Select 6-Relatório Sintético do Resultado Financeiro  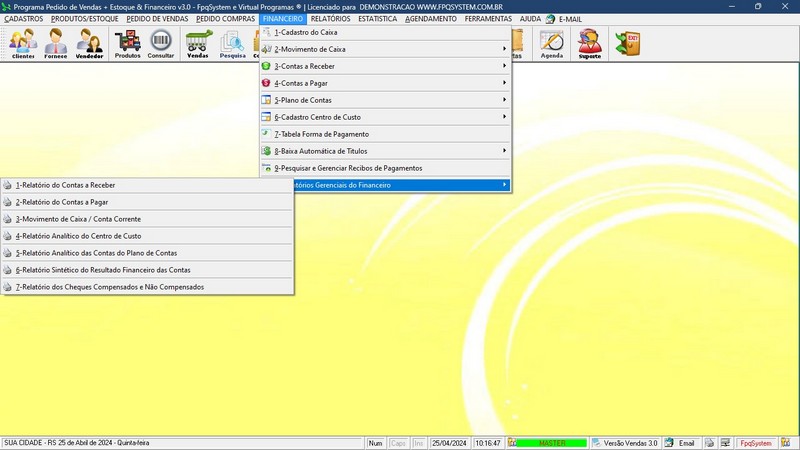click(x=147, y=270)
